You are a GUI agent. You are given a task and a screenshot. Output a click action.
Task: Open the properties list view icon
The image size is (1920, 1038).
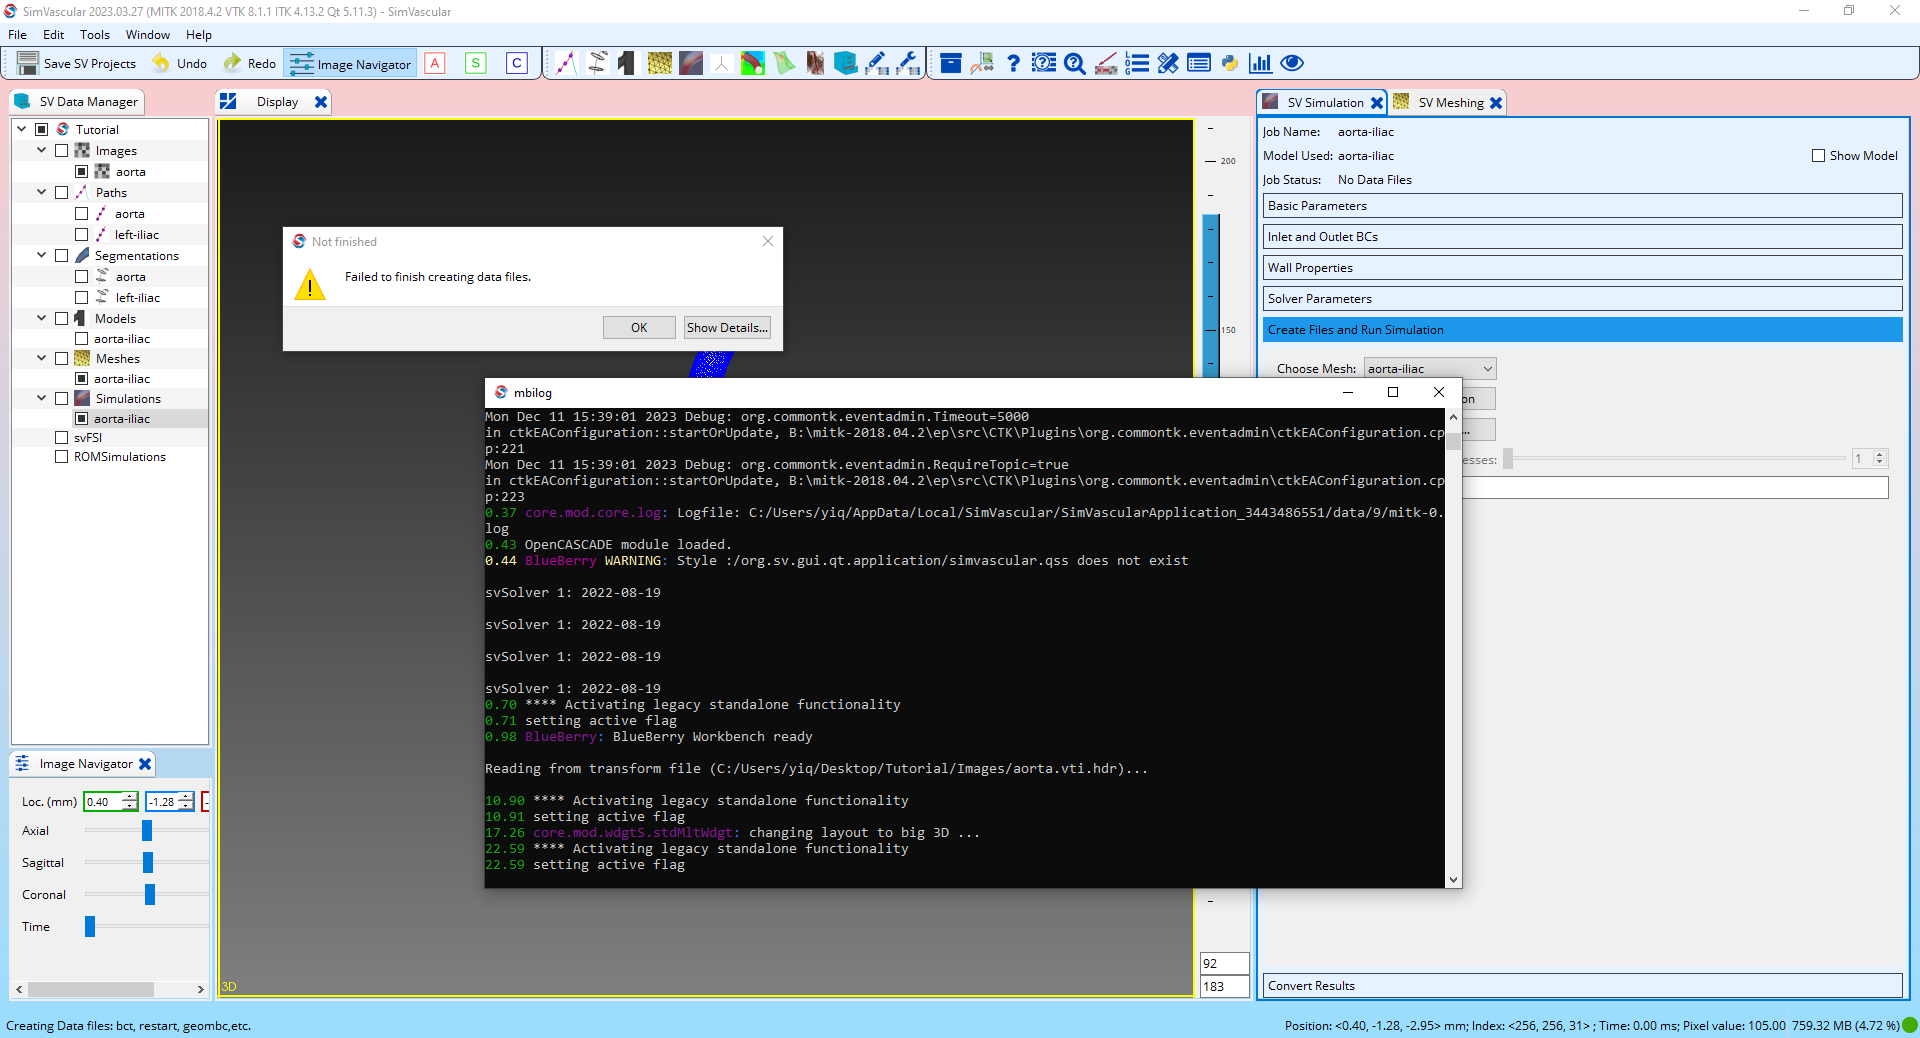click(1199, 63)
